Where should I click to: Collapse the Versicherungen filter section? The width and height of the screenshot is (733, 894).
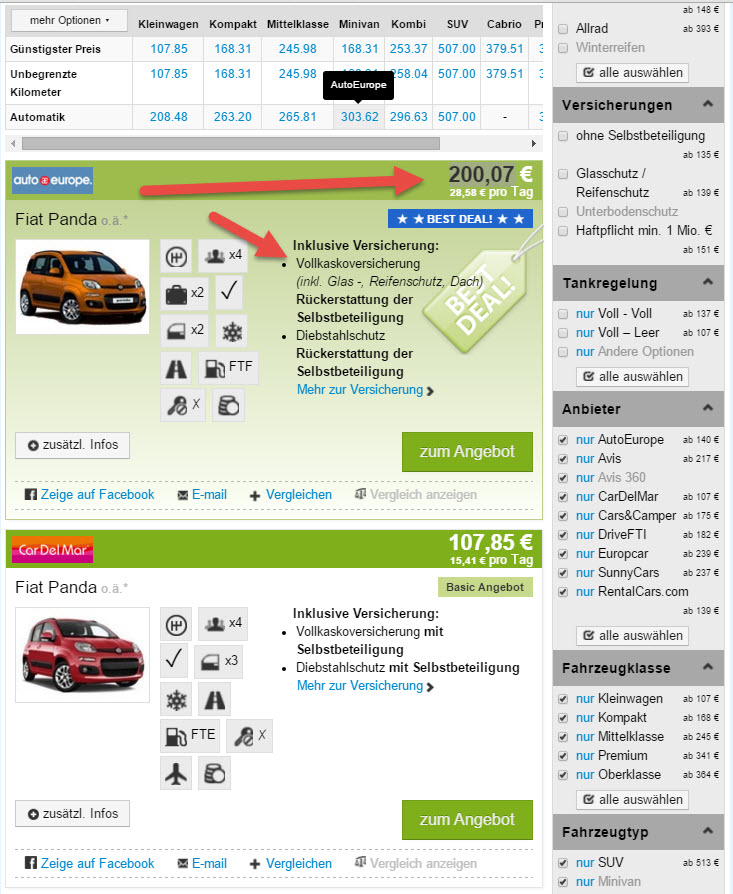(x=708, y=104)
